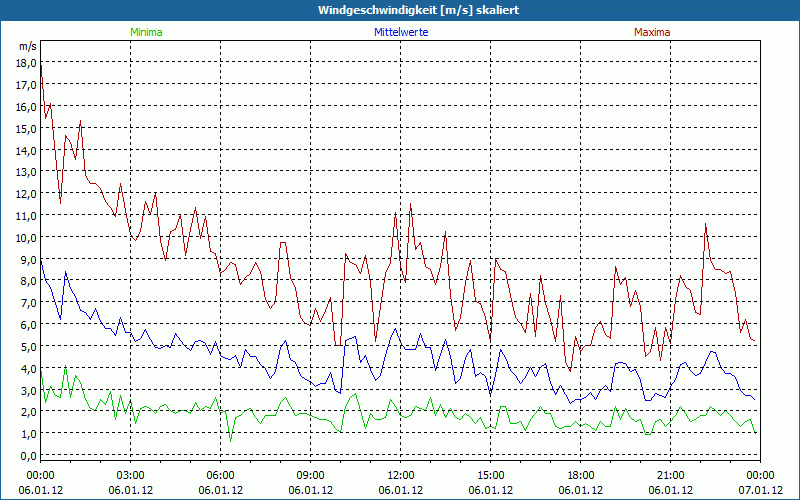Screen dimensions: 800x500
Task: Click the 3,0 y-axis value
Action: pyautogui.click(x=29, y=390)
